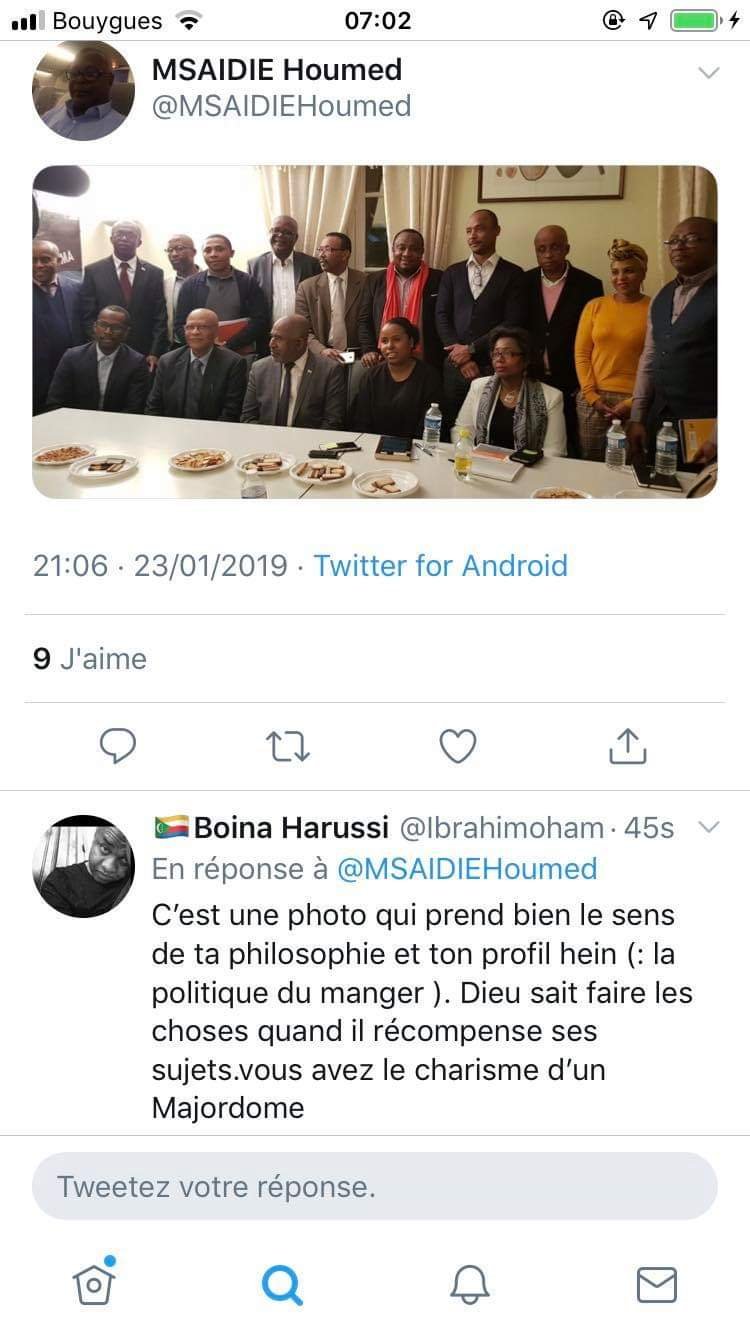Tap the @MSAIDIEHoumed mention link in the reply
This screenshot has height=1334, width=750.
467,869
